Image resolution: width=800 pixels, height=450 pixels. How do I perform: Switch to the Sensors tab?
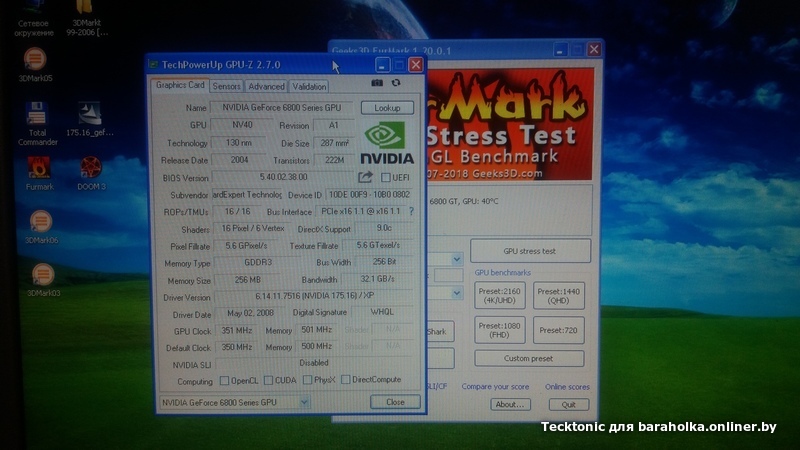[227, 87]
